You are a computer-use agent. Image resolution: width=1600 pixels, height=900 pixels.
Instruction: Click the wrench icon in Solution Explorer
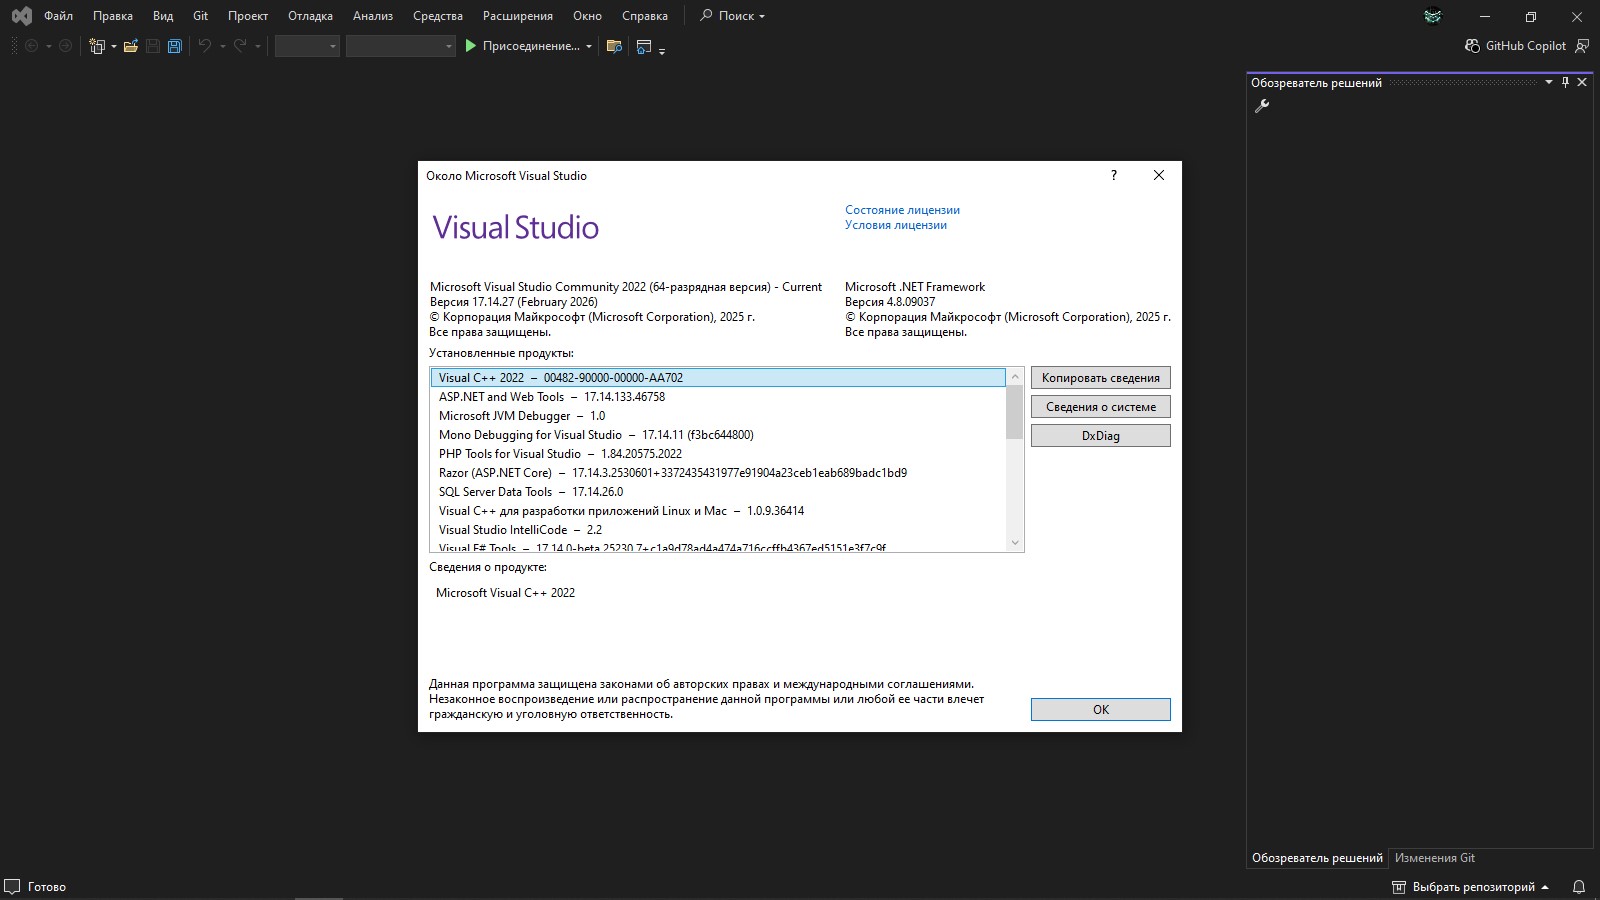click(x=1261, y=106)
